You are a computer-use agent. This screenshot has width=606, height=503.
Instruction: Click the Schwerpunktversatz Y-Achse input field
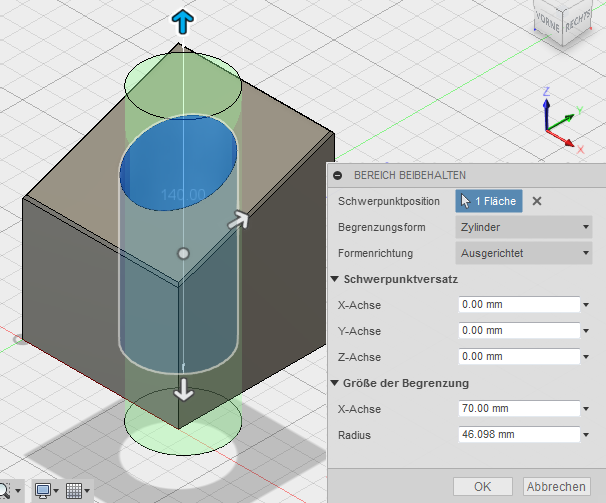[519, 331]
